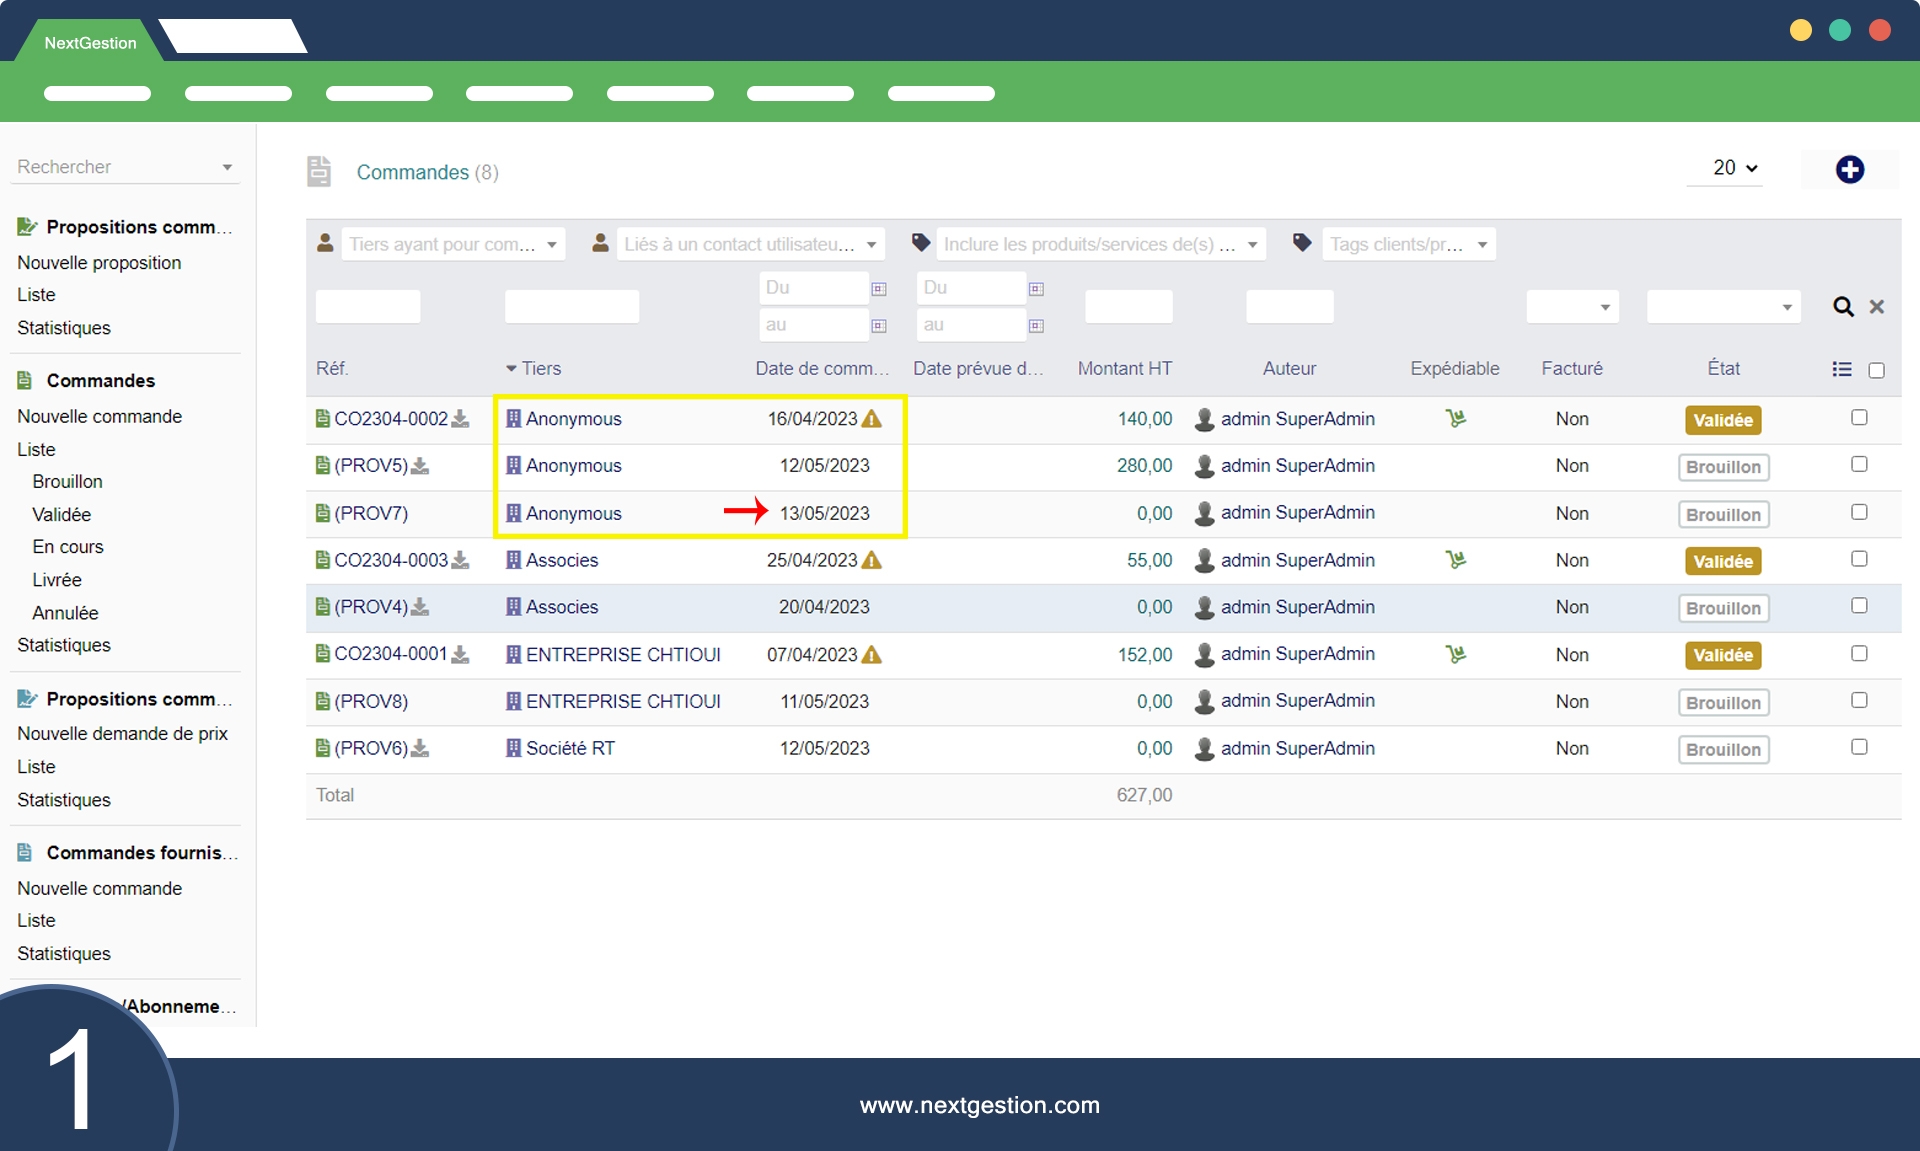Tick the checkbox for CO2304-0002 row
Viewport: 1920px width, 1151px height.
pyautogui.click(x=1858, y=417)
